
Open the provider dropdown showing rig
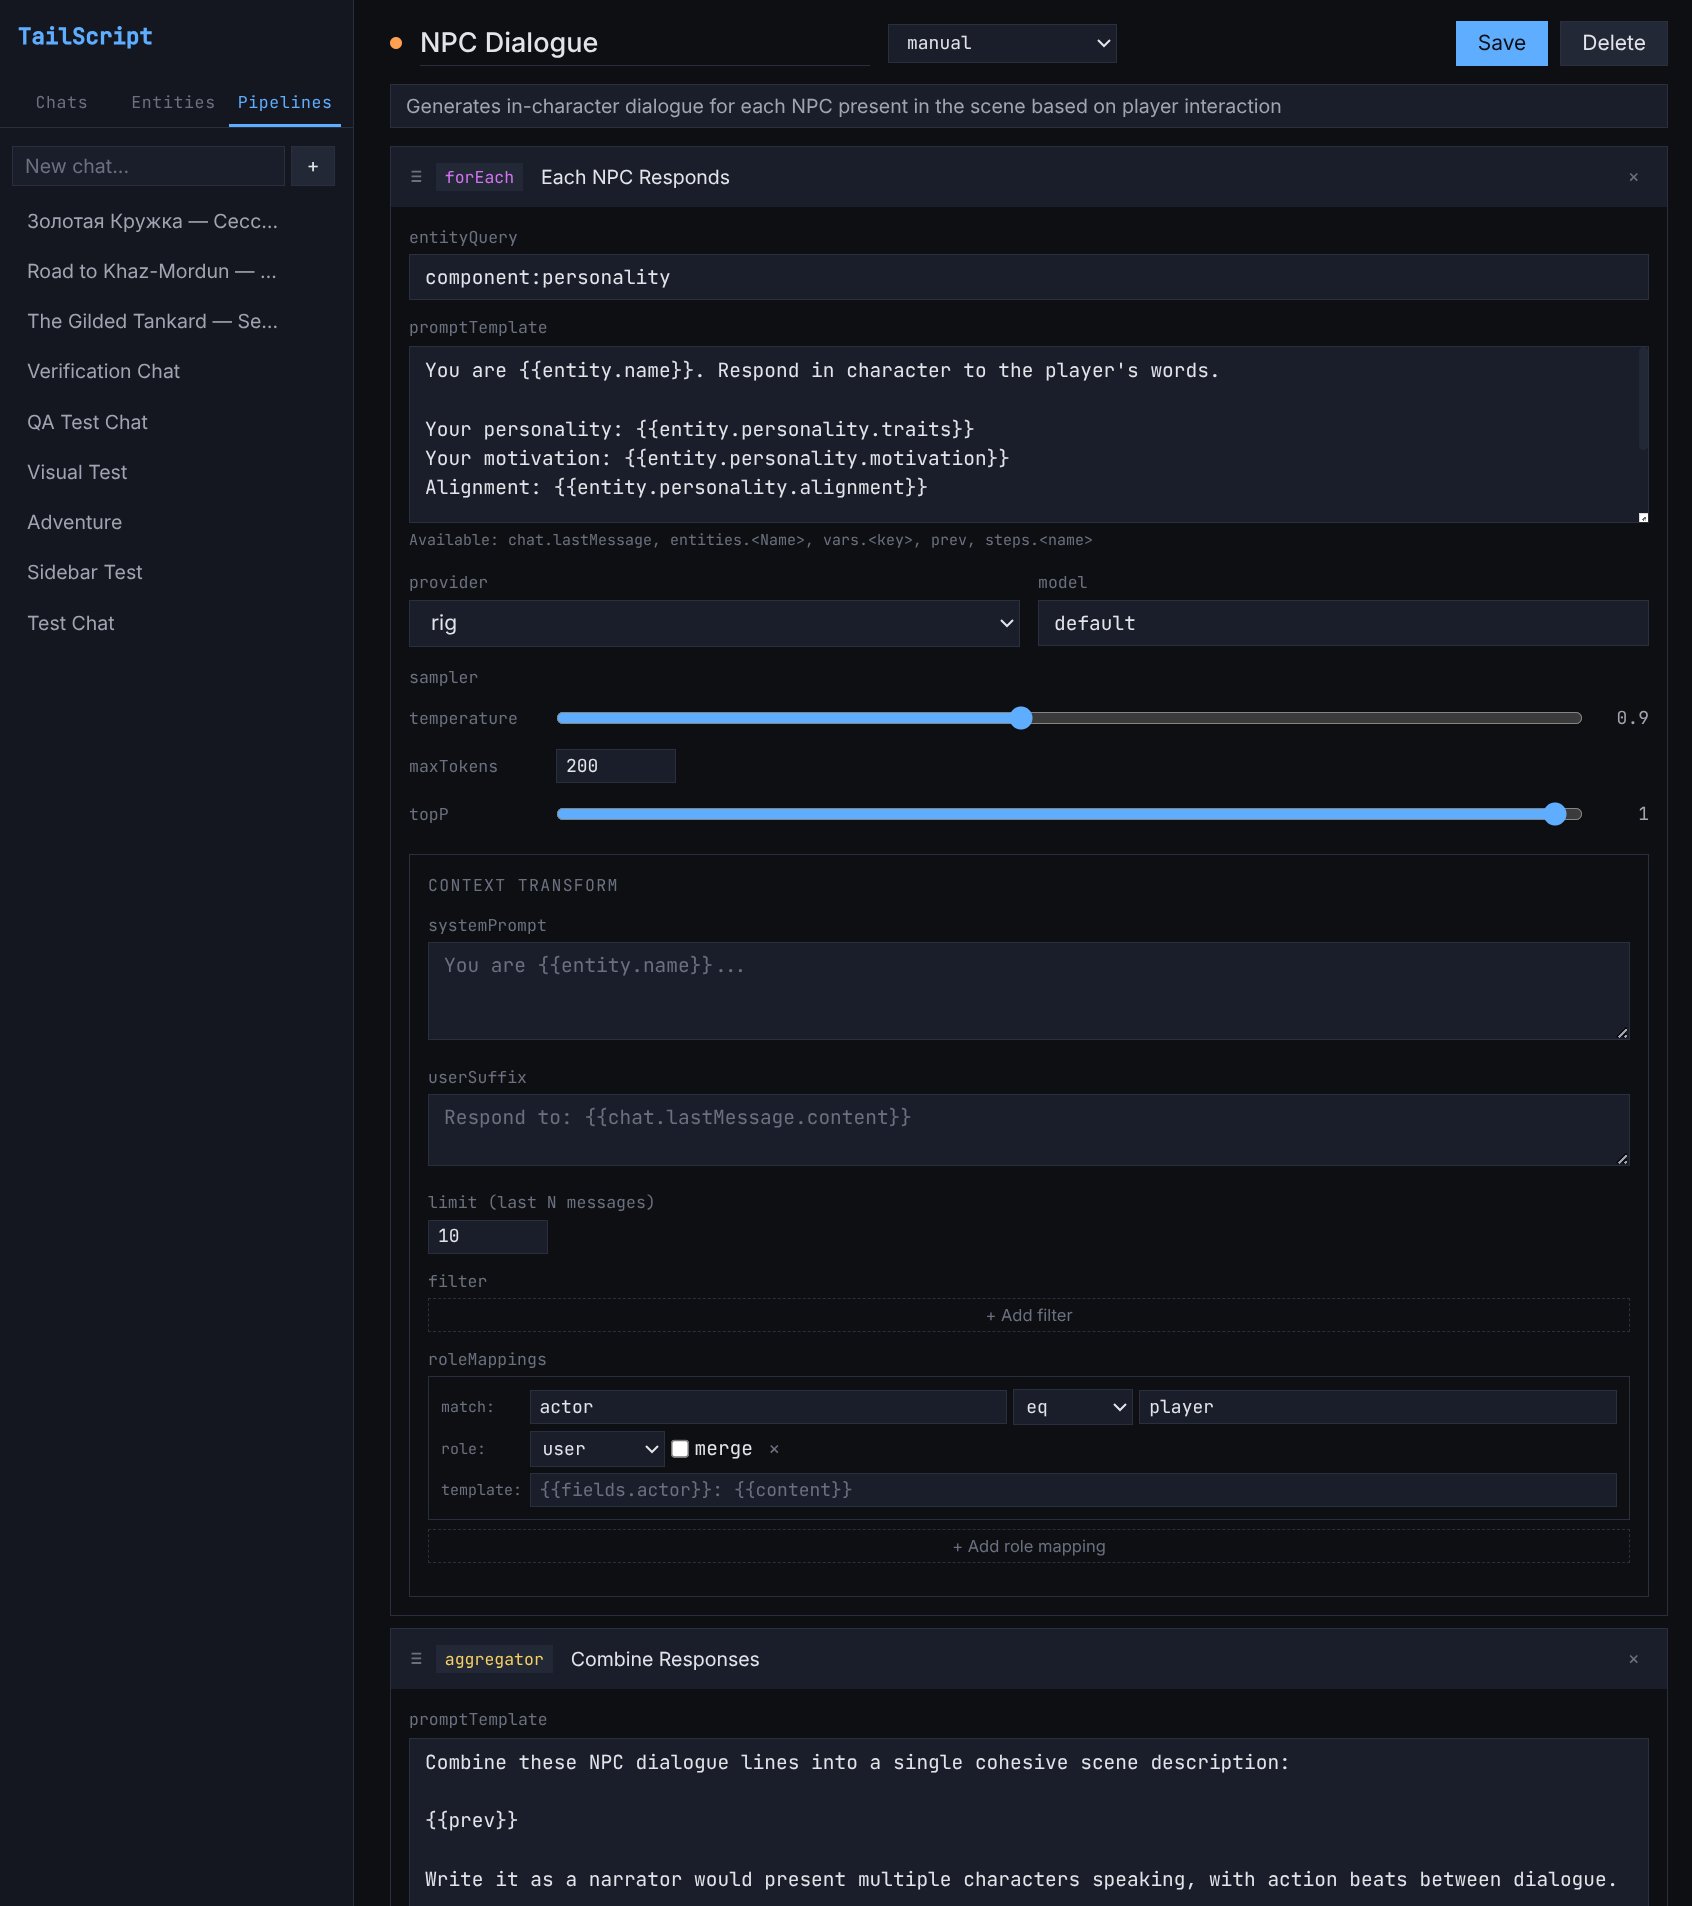click(x=714, y=623)
